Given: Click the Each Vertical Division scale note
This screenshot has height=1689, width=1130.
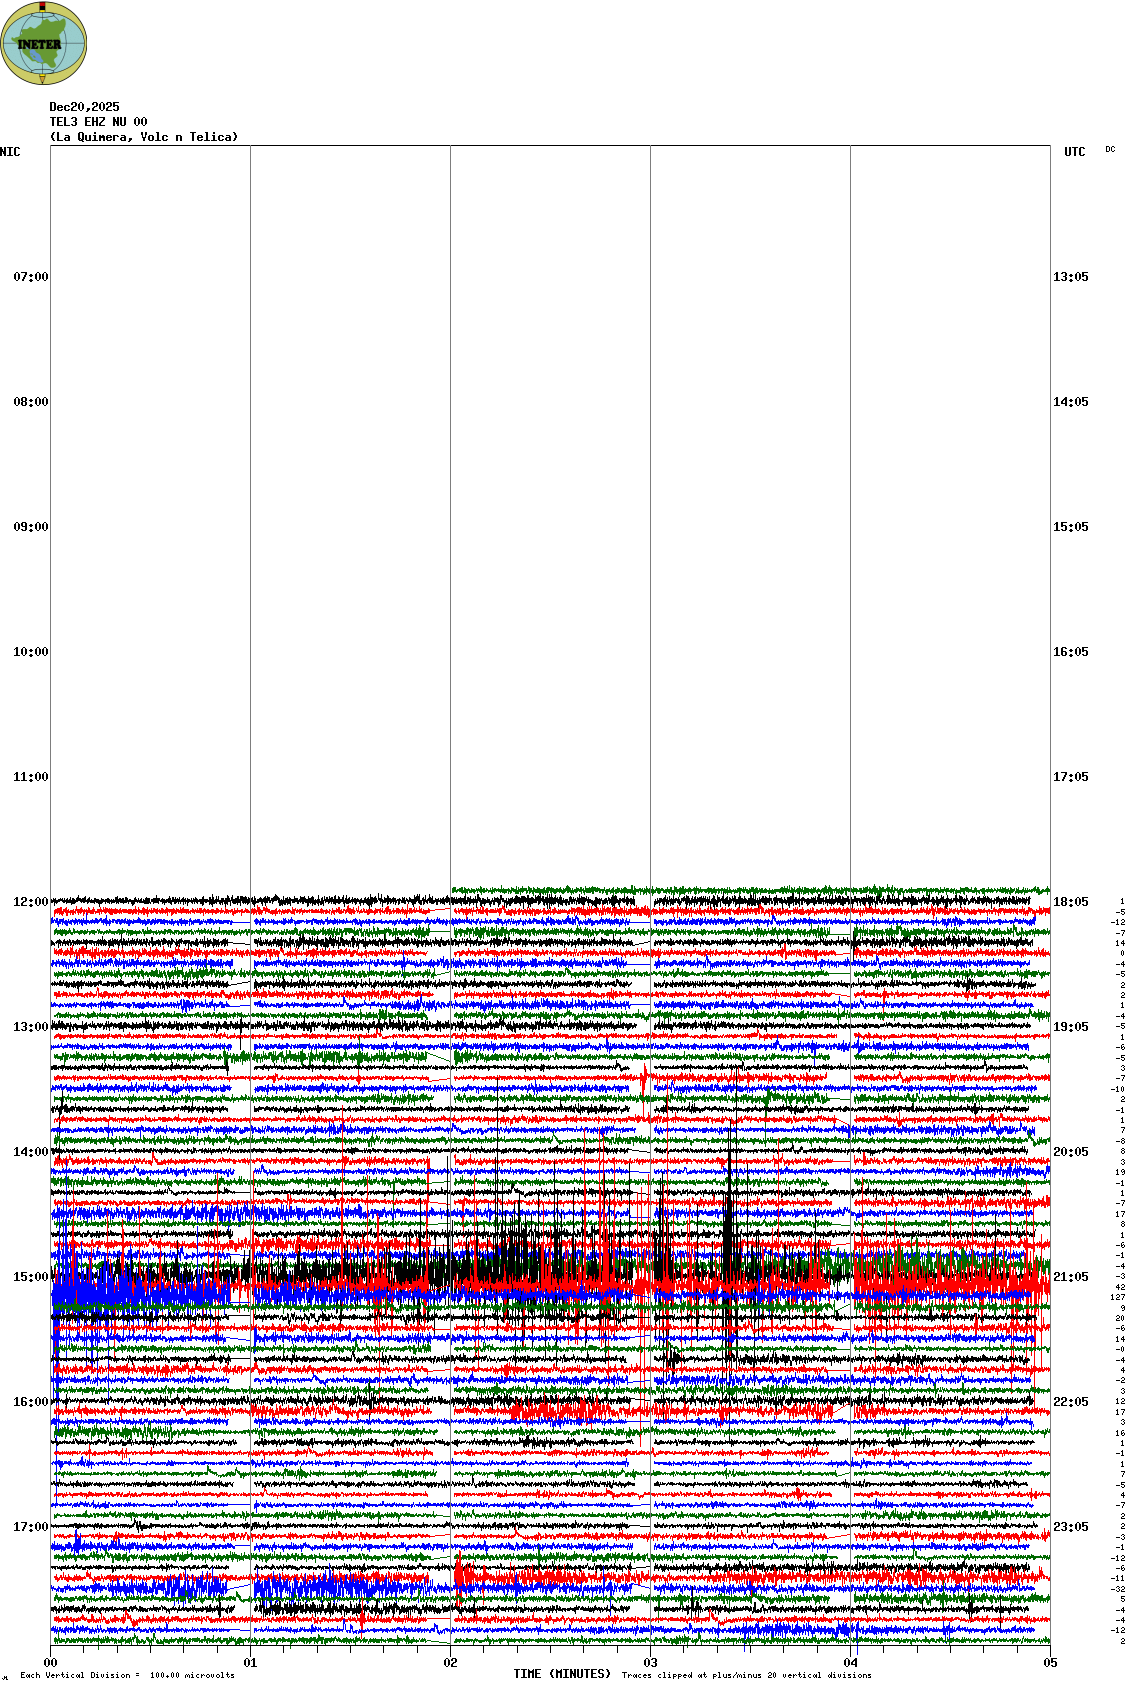Looking at the screenshot, I should [x=127, y=1675].
